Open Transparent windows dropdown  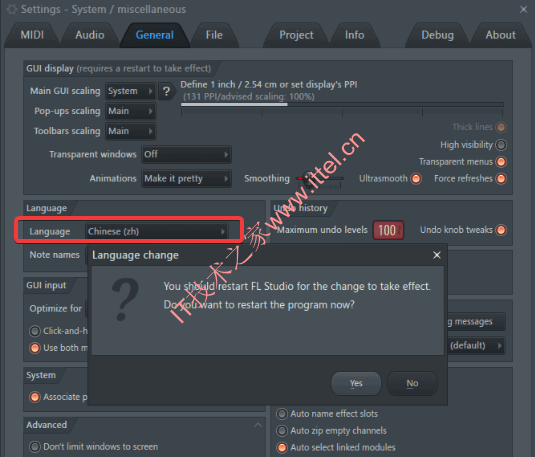click(x=186, y=154)
